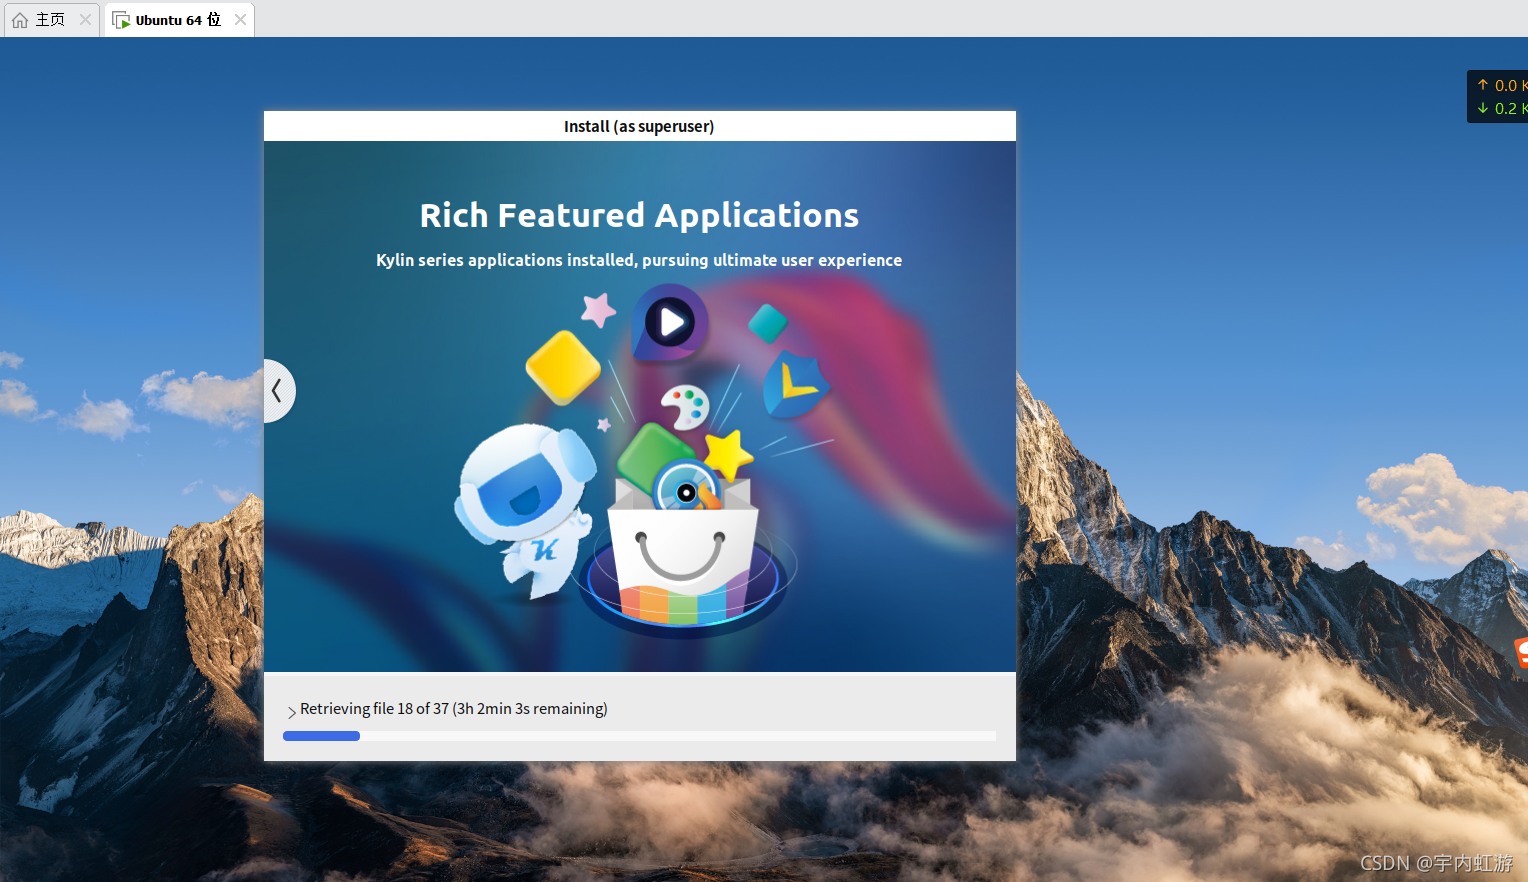
Task: Select the Ubuntu 64 位 VM tab
Action: pyautogui.click(x=178, y=20)
